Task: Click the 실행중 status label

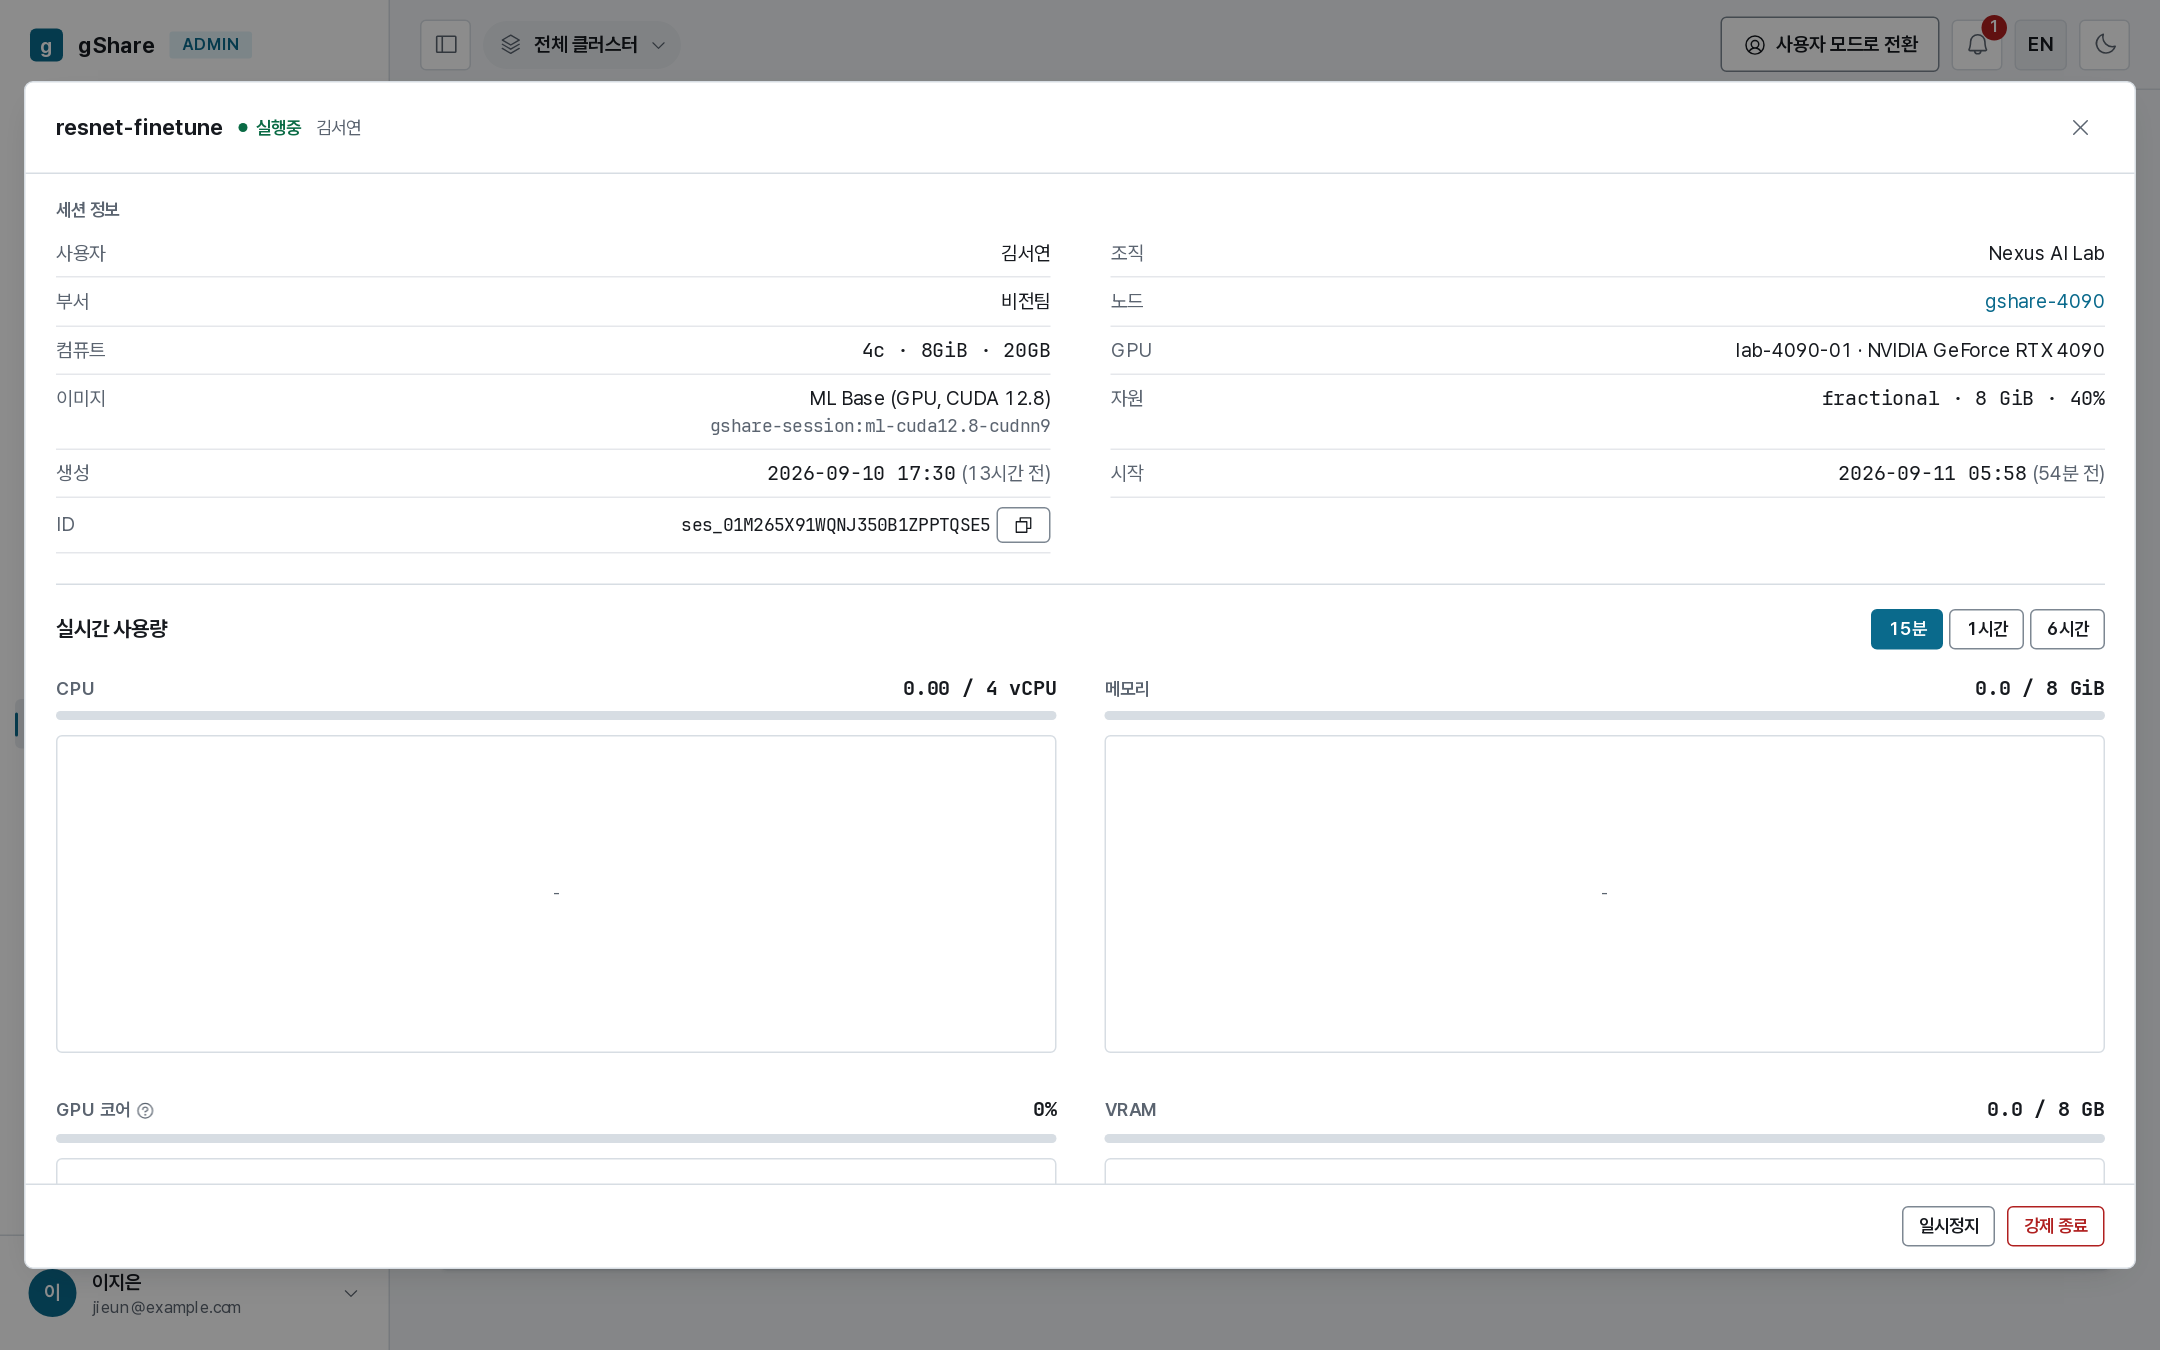Action: (278, 128)
